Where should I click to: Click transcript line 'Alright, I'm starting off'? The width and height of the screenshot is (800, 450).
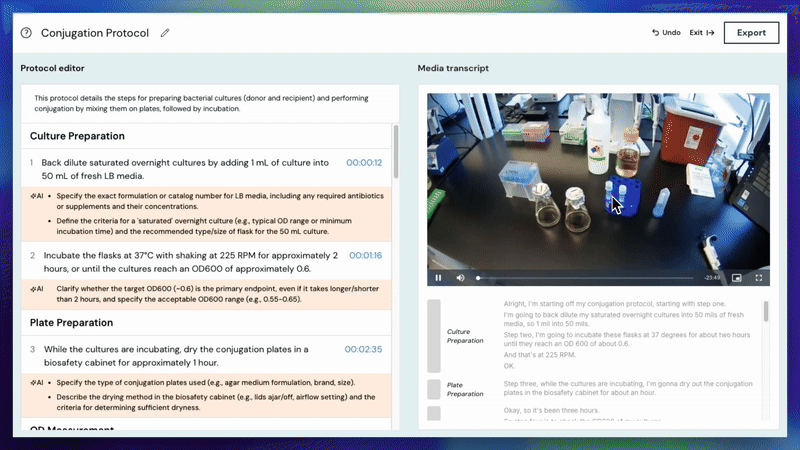(x=614, y=304)
